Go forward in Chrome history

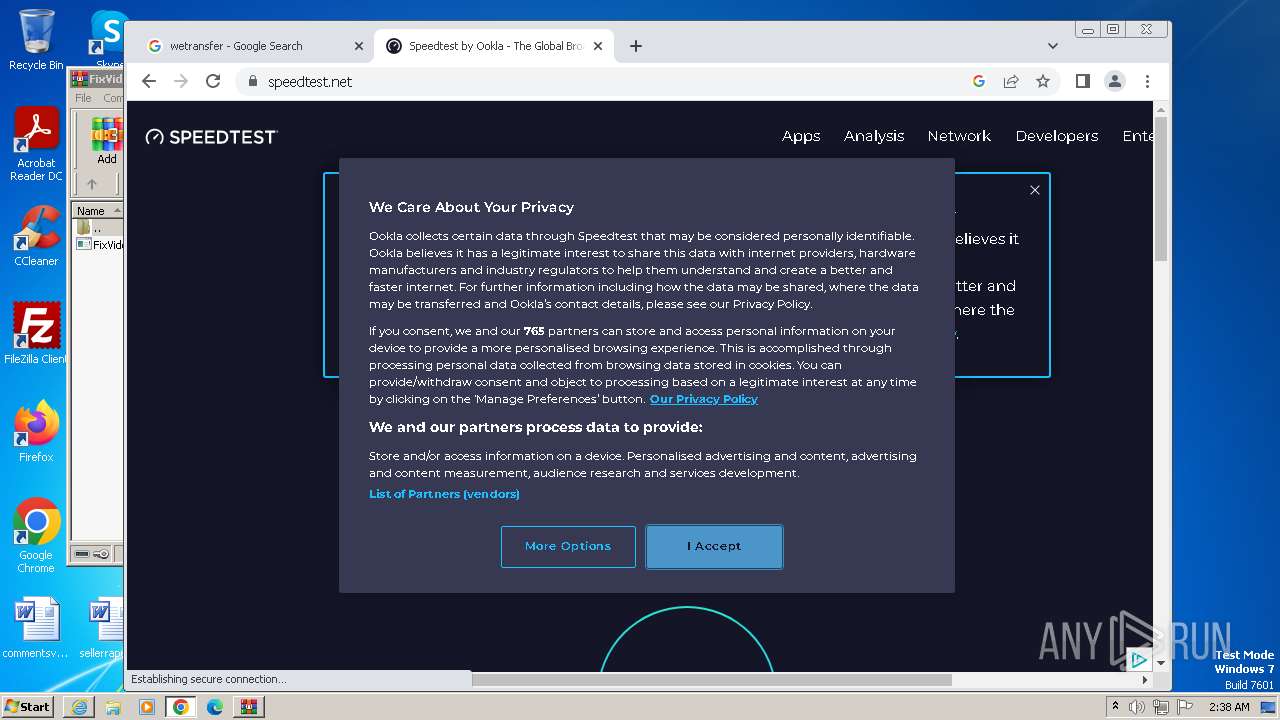click(181, 82)
